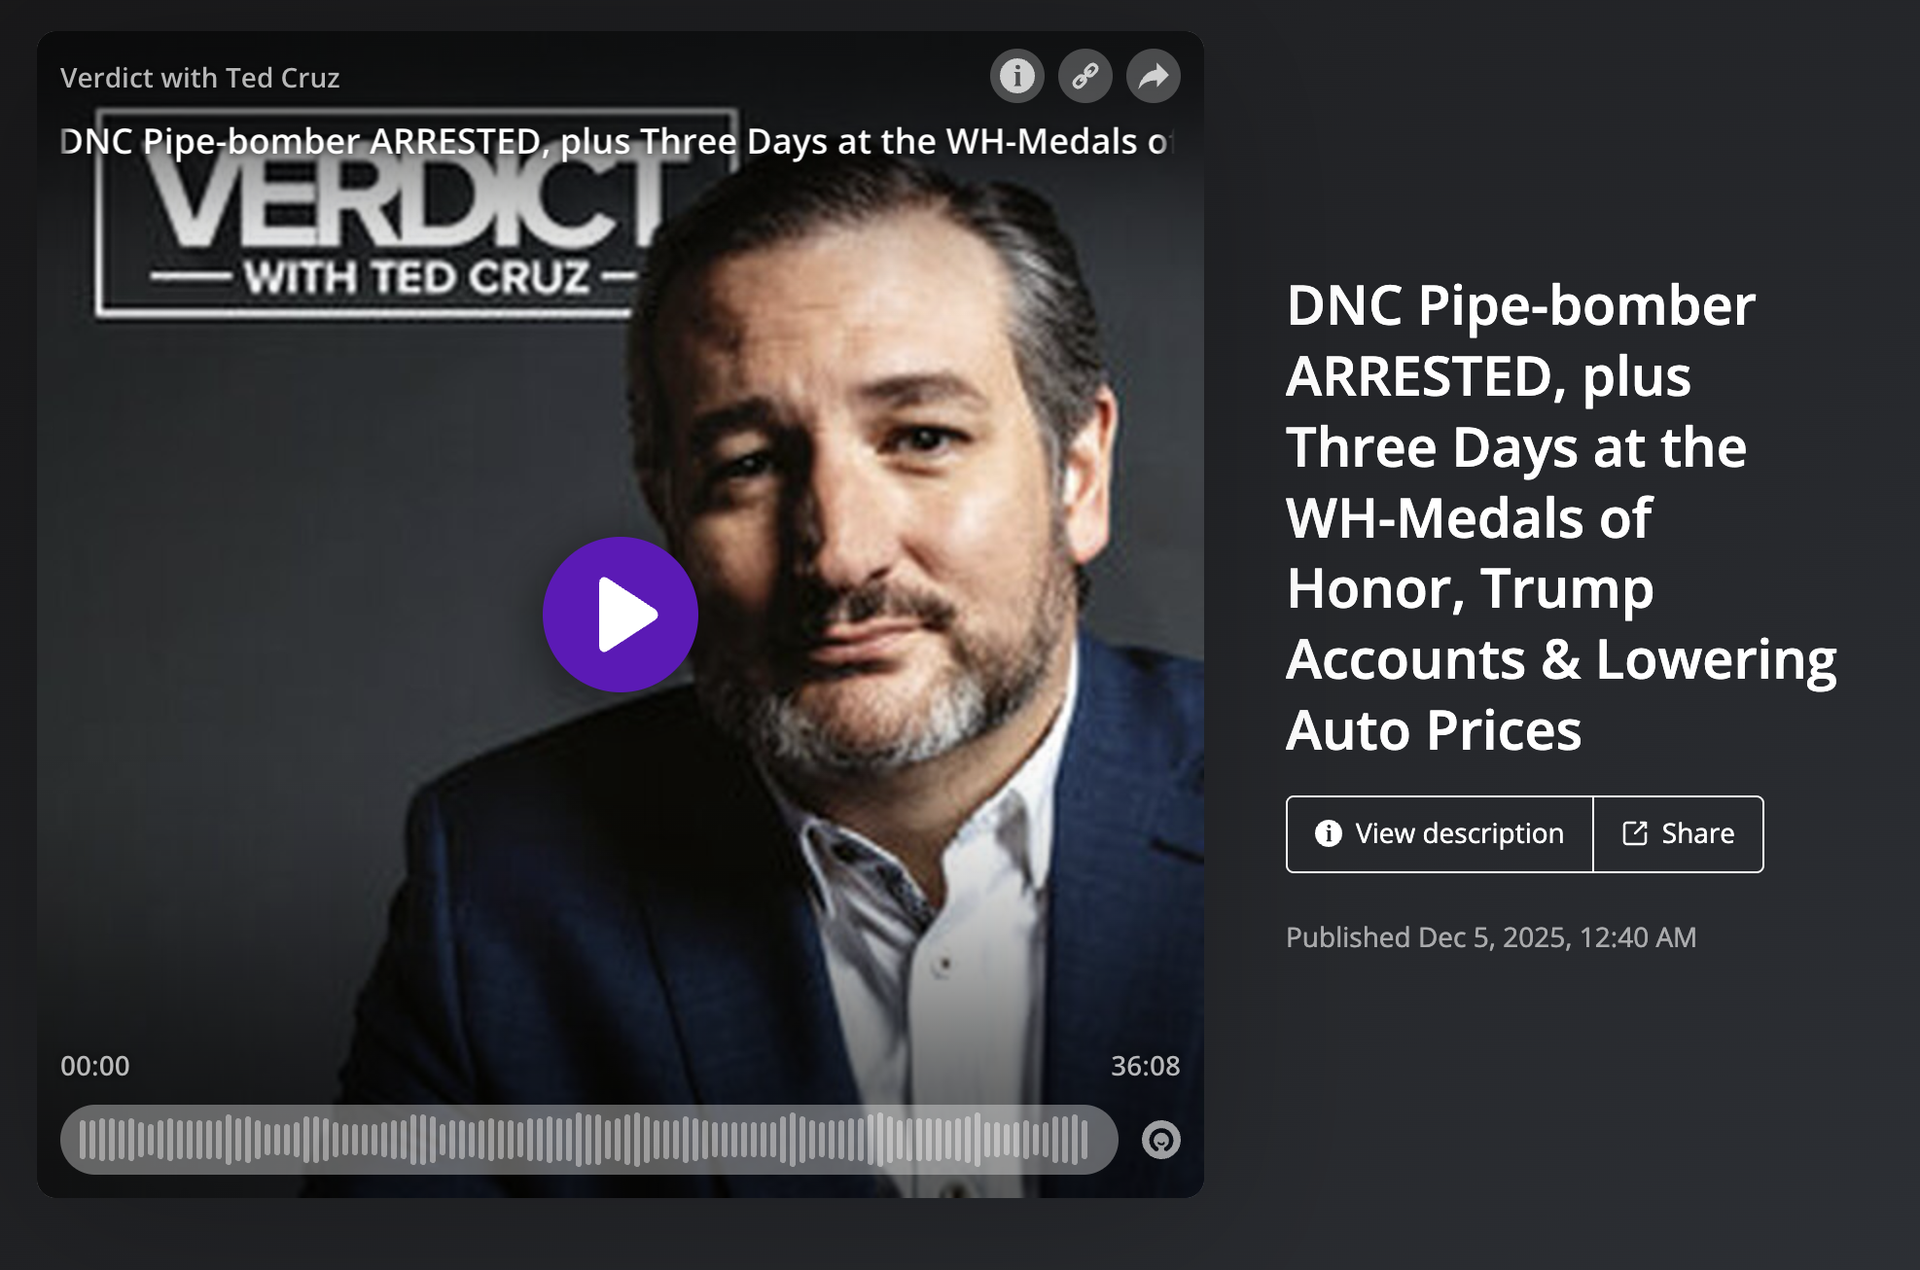Open the Verdict with Ted Cruz show link
Image resolution: width=1920 pixels, height=1270 pixels.
[x=200, y=78]
